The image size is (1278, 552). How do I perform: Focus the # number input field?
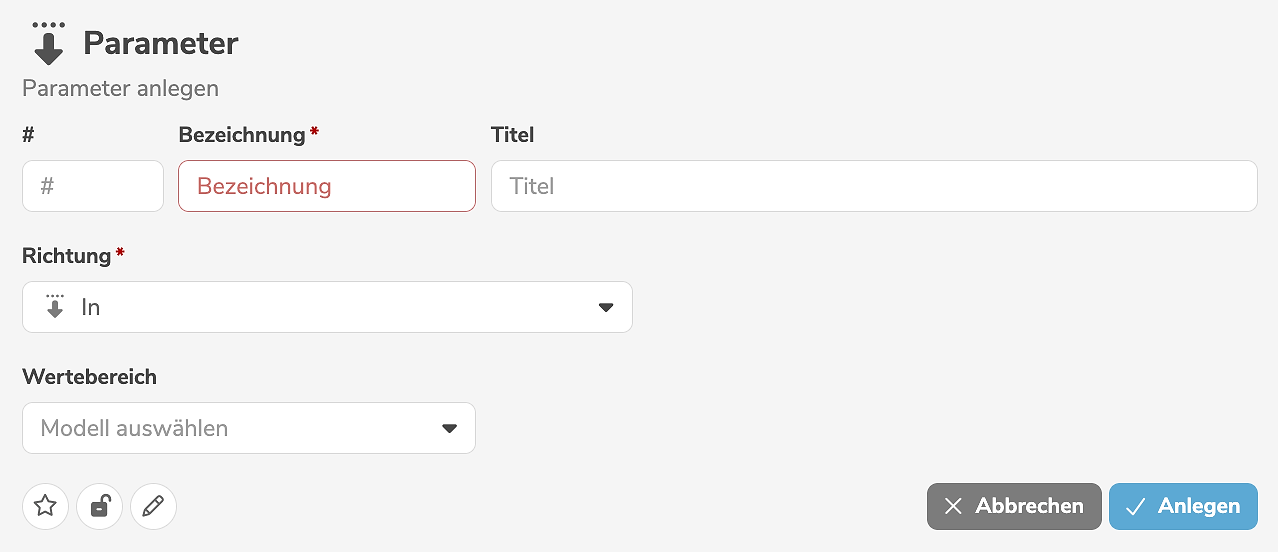92,186
